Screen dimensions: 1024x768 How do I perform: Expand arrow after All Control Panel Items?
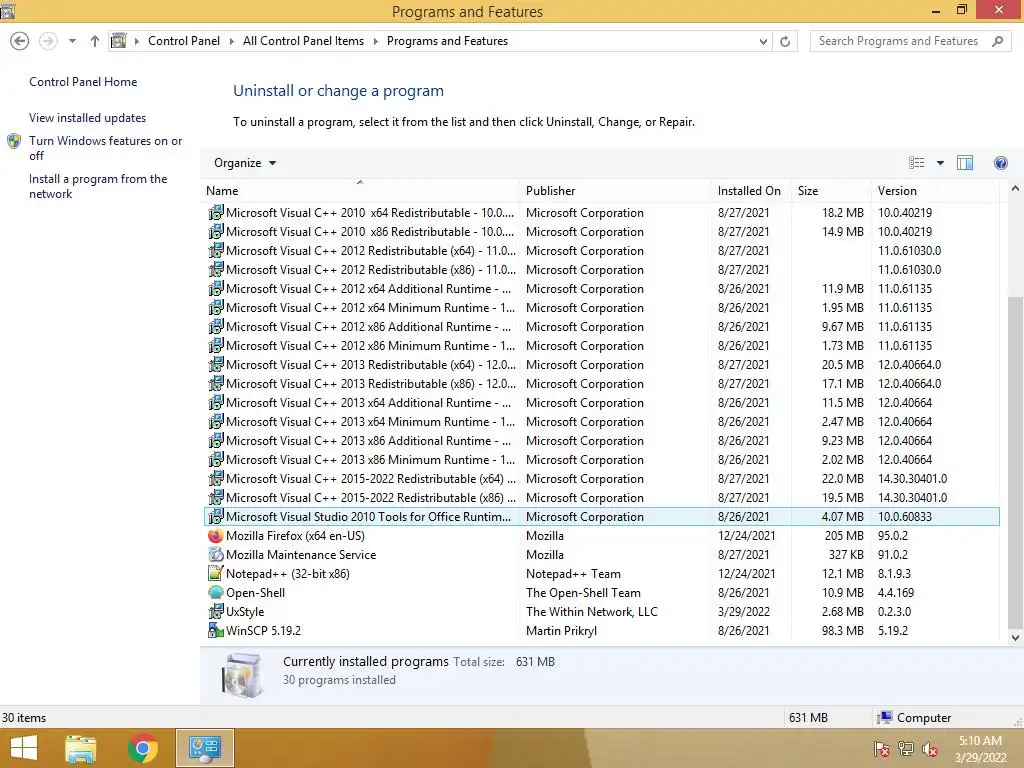tap(376, 41)
